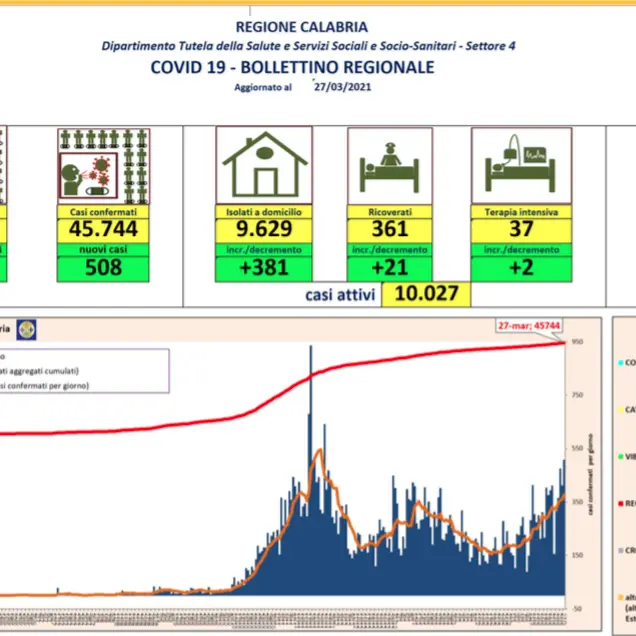This screenshot has height=636, width=636.
Task: Select the intensive care bed icon
Action: click(x=521, y=165)
